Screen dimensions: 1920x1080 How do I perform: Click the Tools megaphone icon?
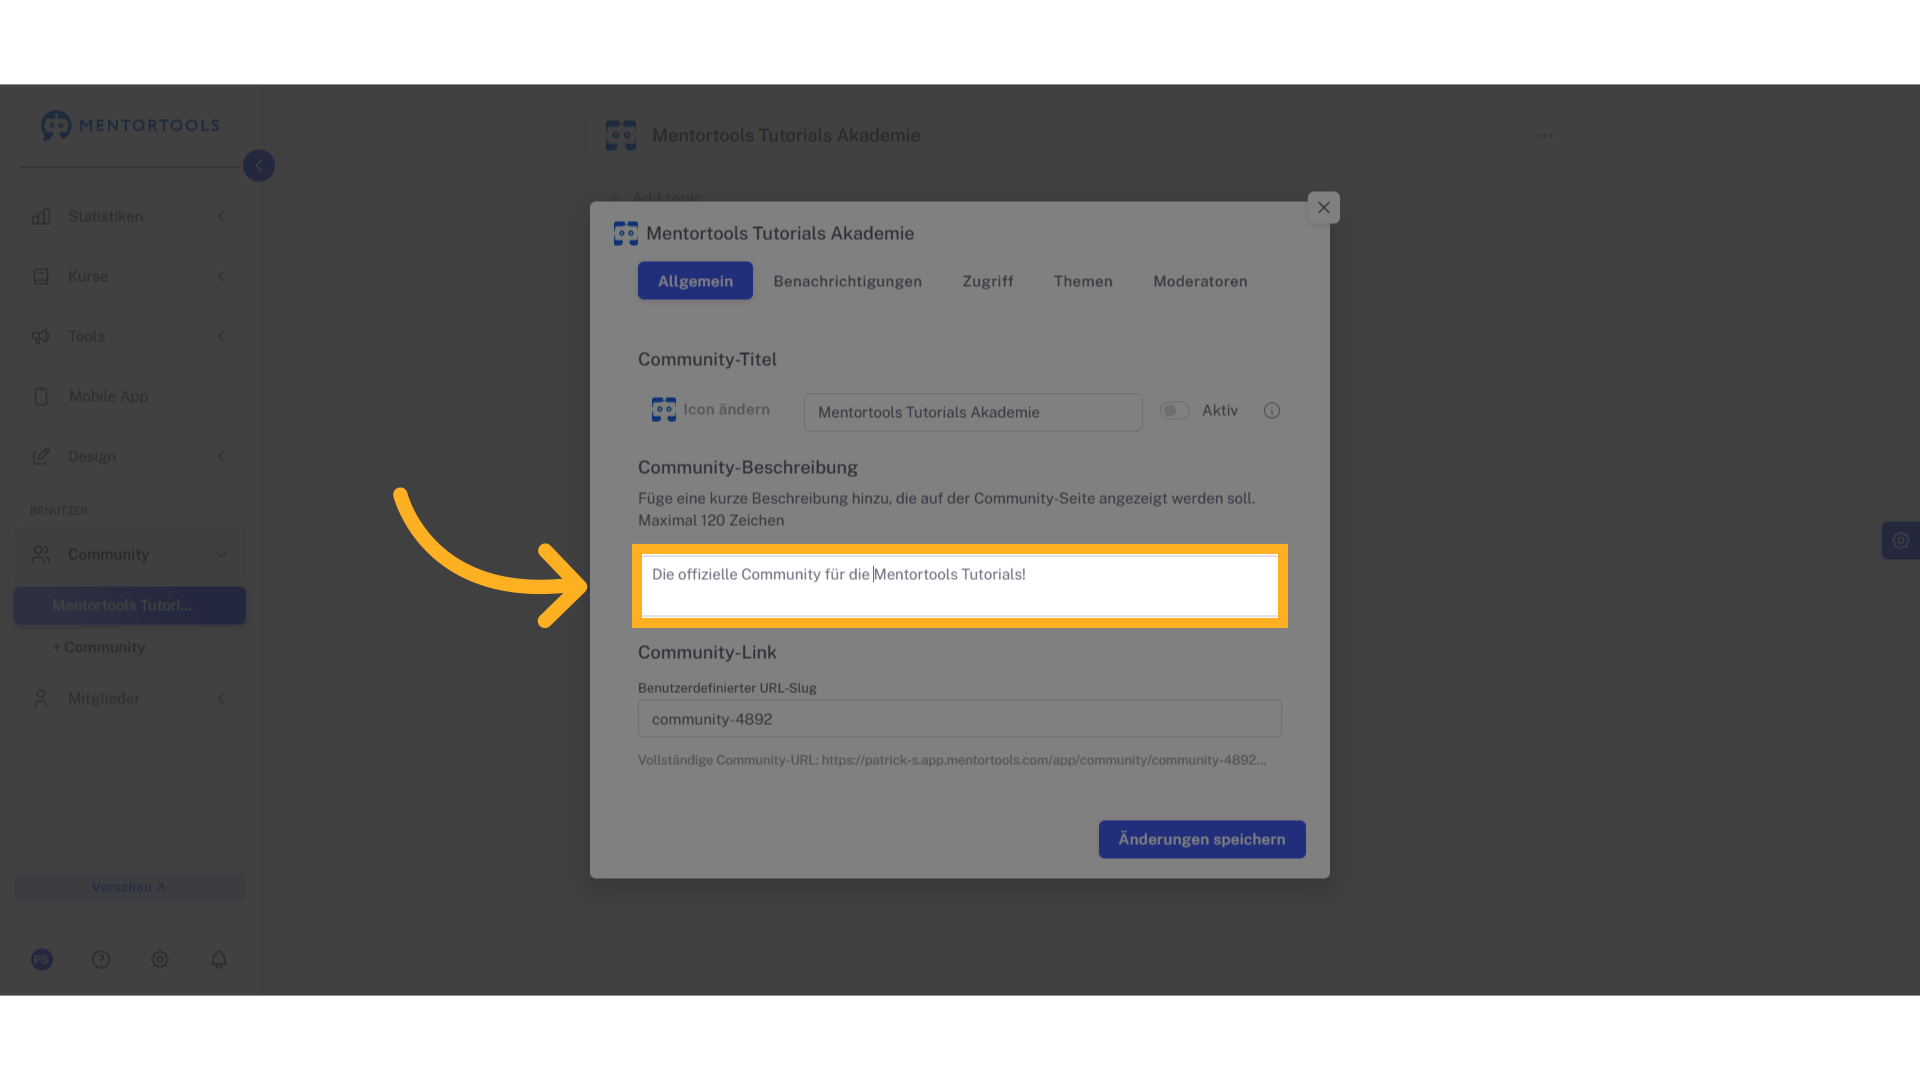point(41,337)
